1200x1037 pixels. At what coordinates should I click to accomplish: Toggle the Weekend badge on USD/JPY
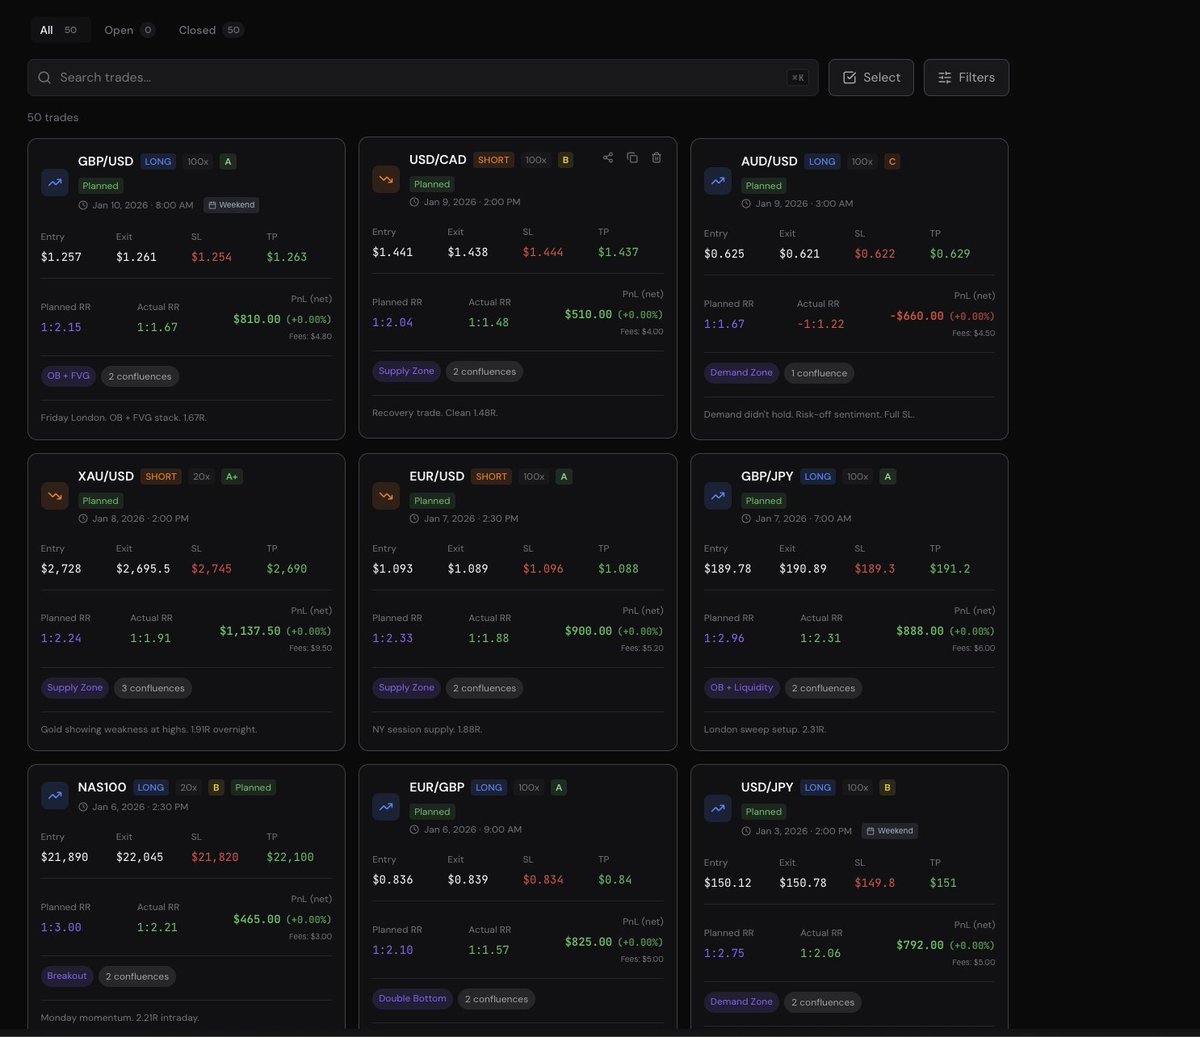tap(889, 831)
